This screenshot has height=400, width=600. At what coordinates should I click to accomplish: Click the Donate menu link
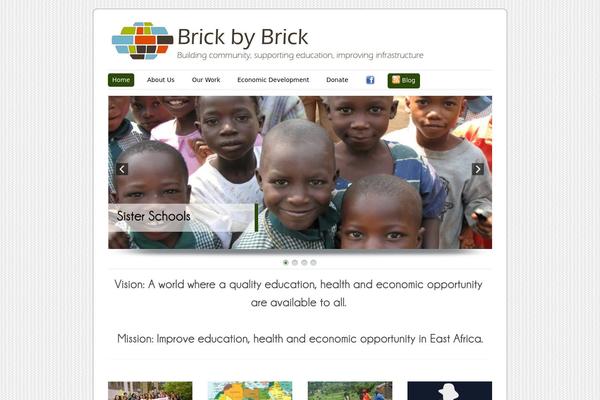click(337, 80)
